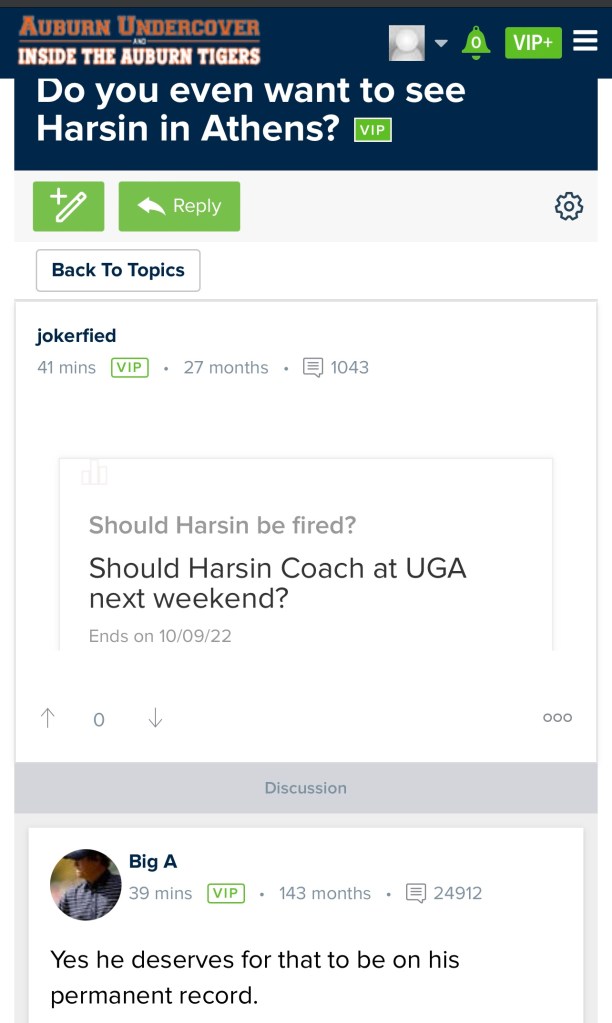Upvote jokerfied's post

(x=47, y=718)
